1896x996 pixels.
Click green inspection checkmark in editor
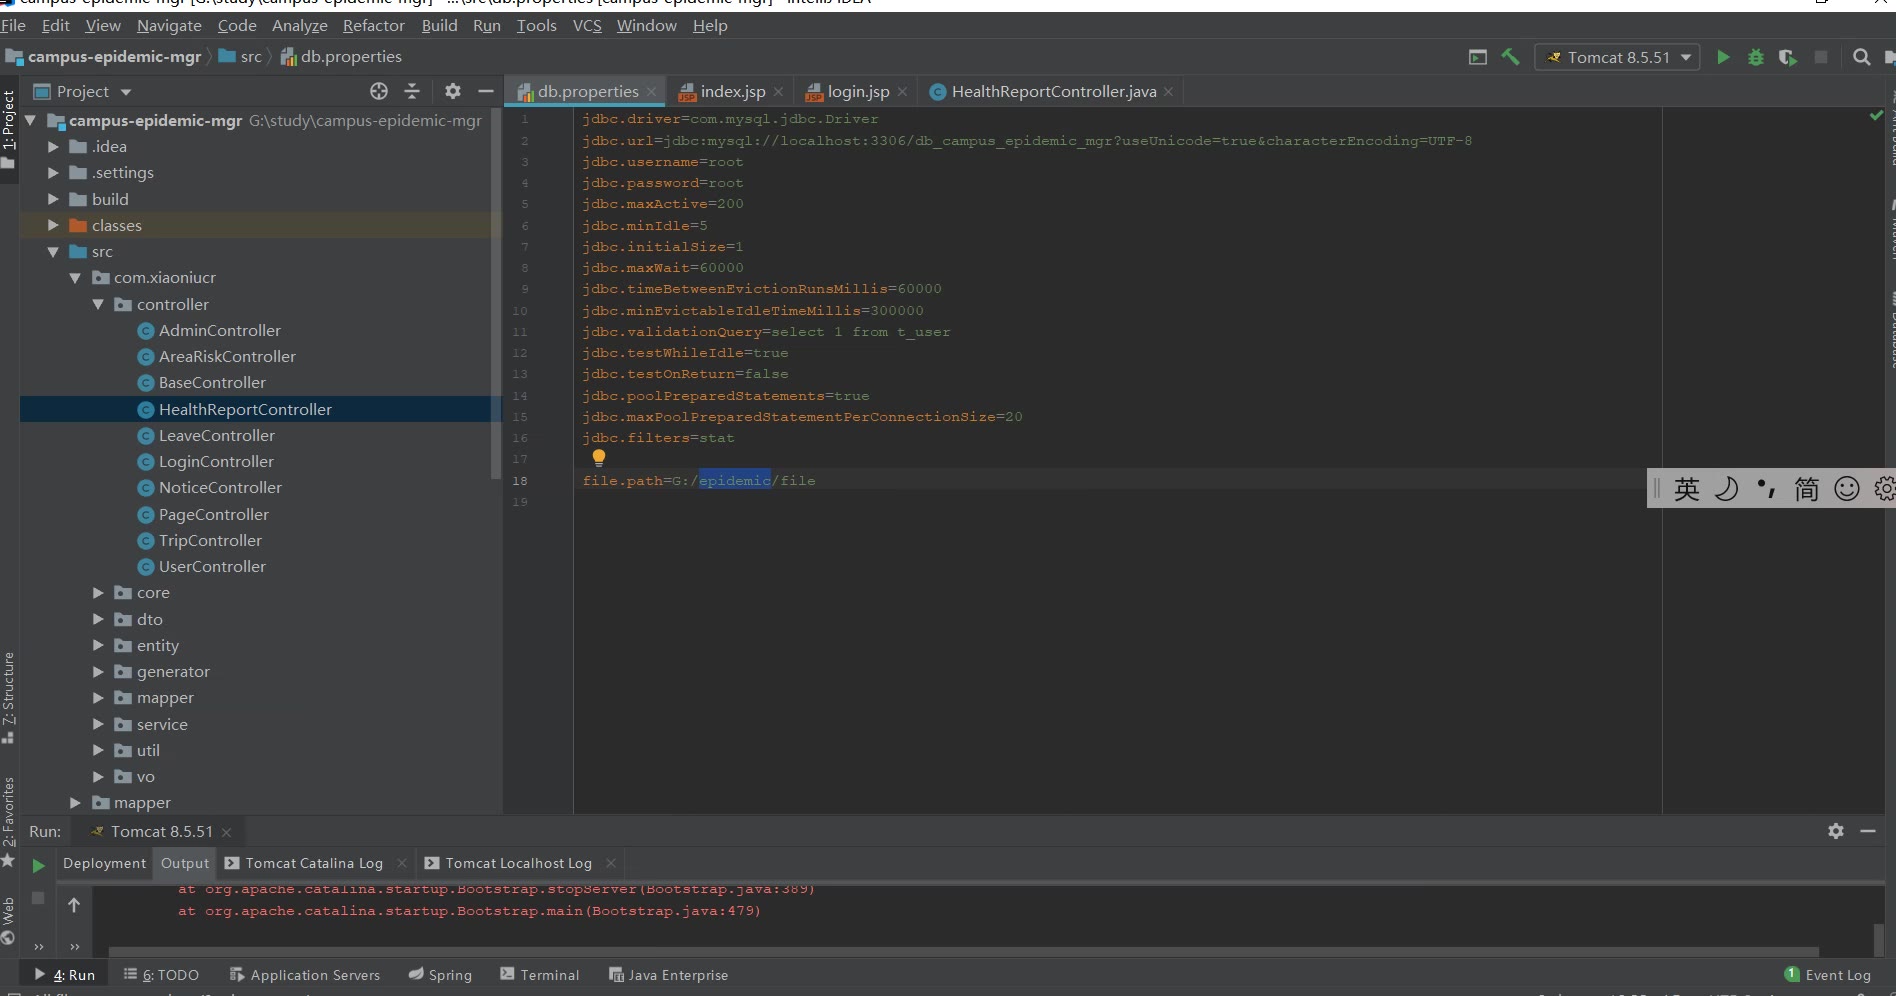point(1876,116)
